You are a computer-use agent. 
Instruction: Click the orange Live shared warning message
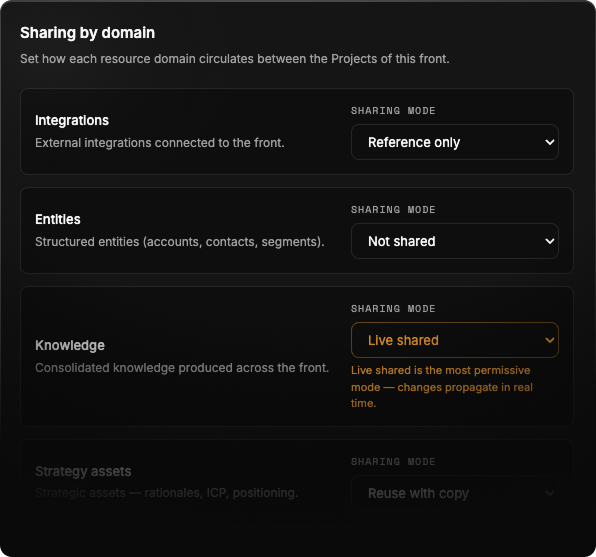[442, 387]
